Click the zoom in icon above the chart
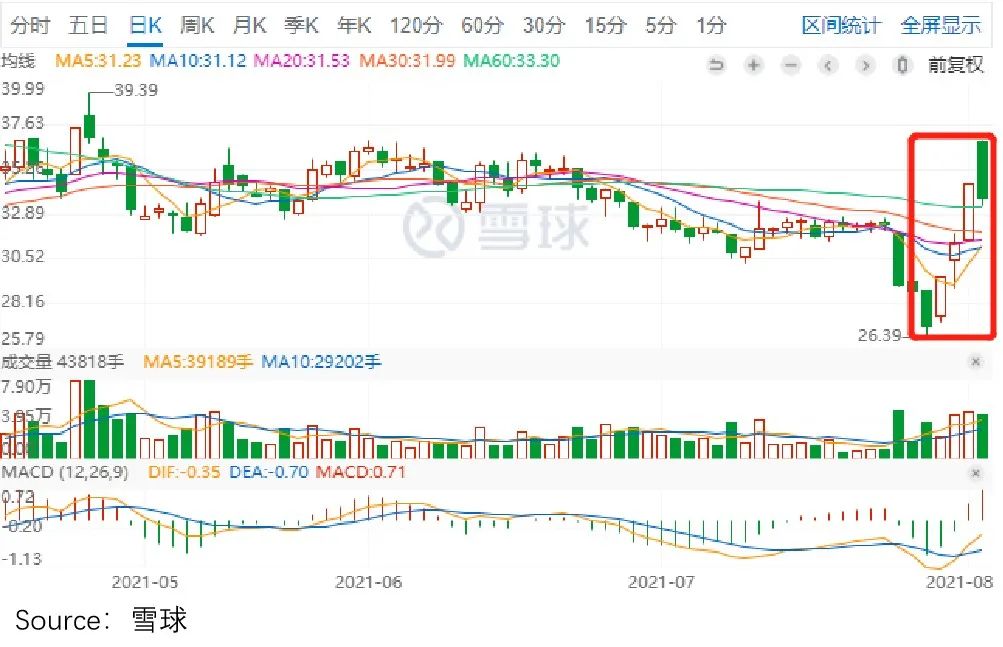Image resolution: width=1003 pixels, height=647 pixels. click(x=752, y=65)
